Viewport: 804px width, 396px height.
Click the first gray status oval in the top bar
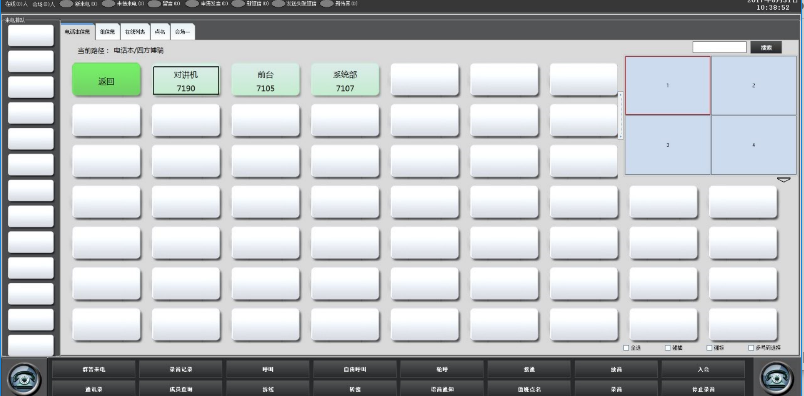(67, 4)
